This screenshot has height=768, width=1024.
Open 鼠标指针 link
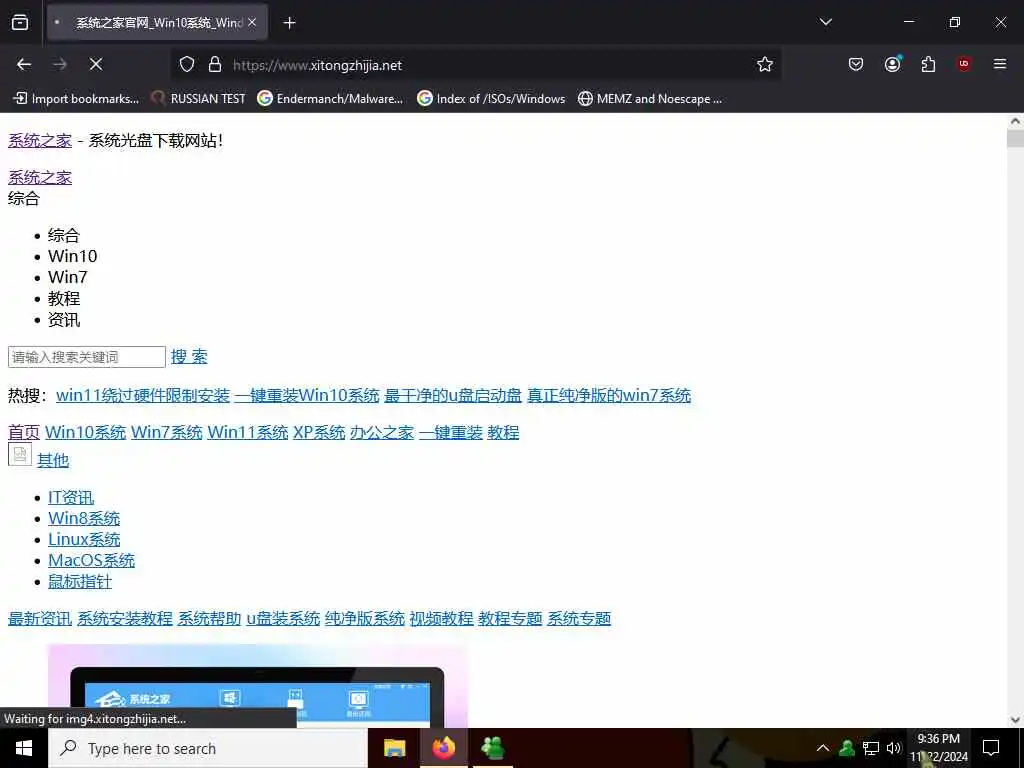(80, 581)
